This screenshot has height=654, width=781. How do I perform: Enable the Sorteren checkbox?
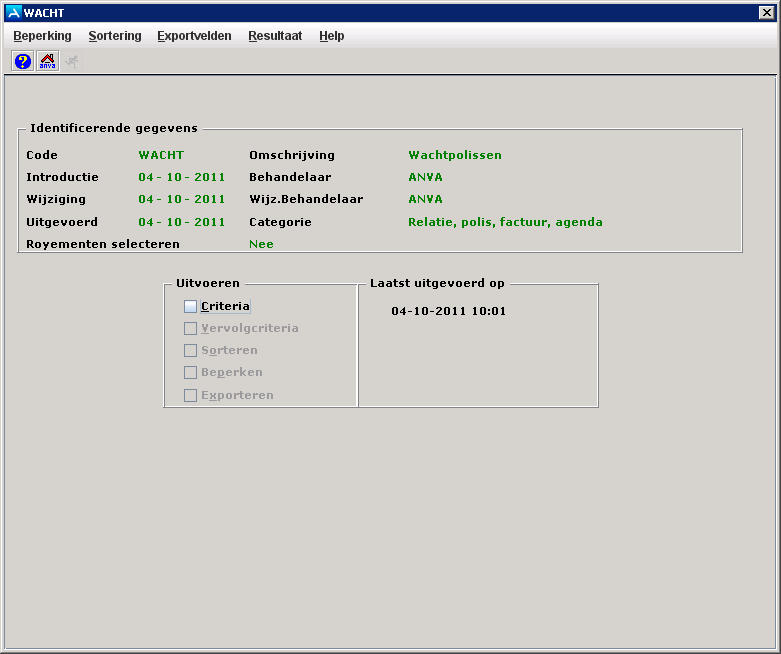pyautogui.click(x=191, y=351)
